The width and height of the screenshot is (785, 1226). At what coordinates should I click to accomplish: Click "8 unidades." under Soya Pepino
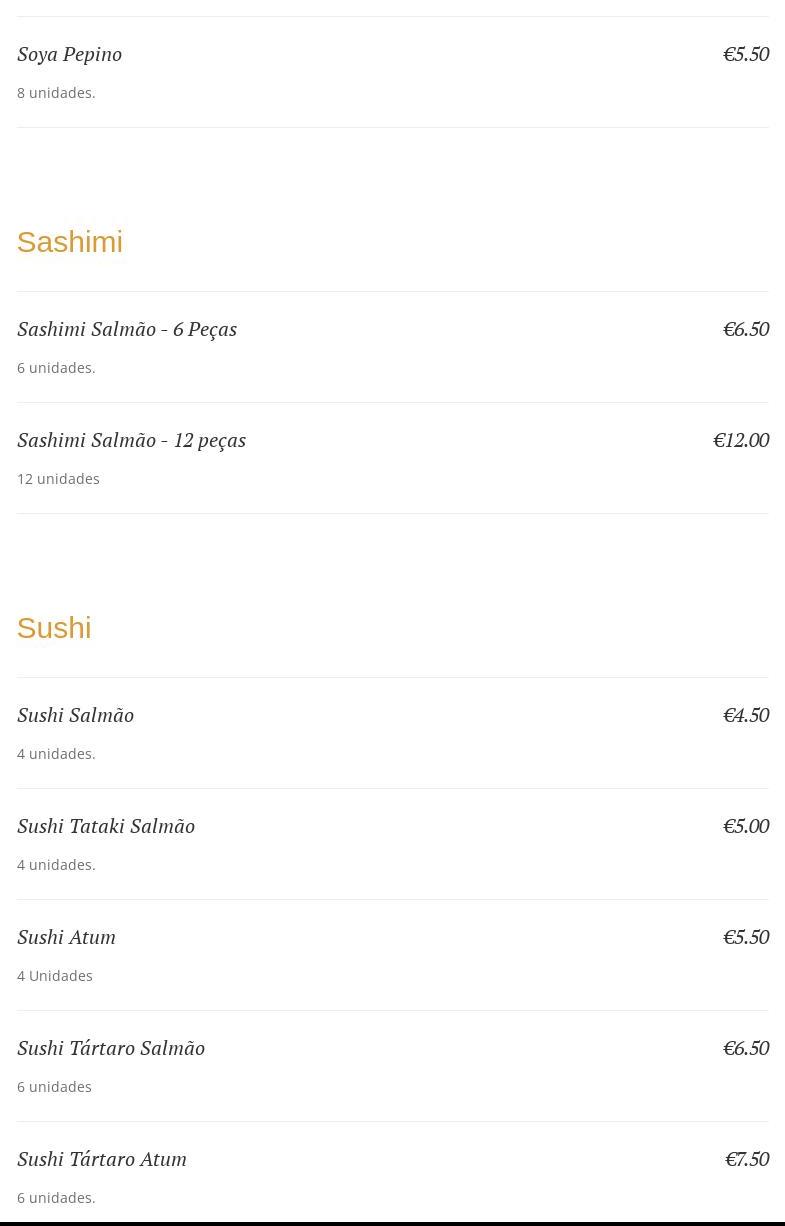click(56, 93)
